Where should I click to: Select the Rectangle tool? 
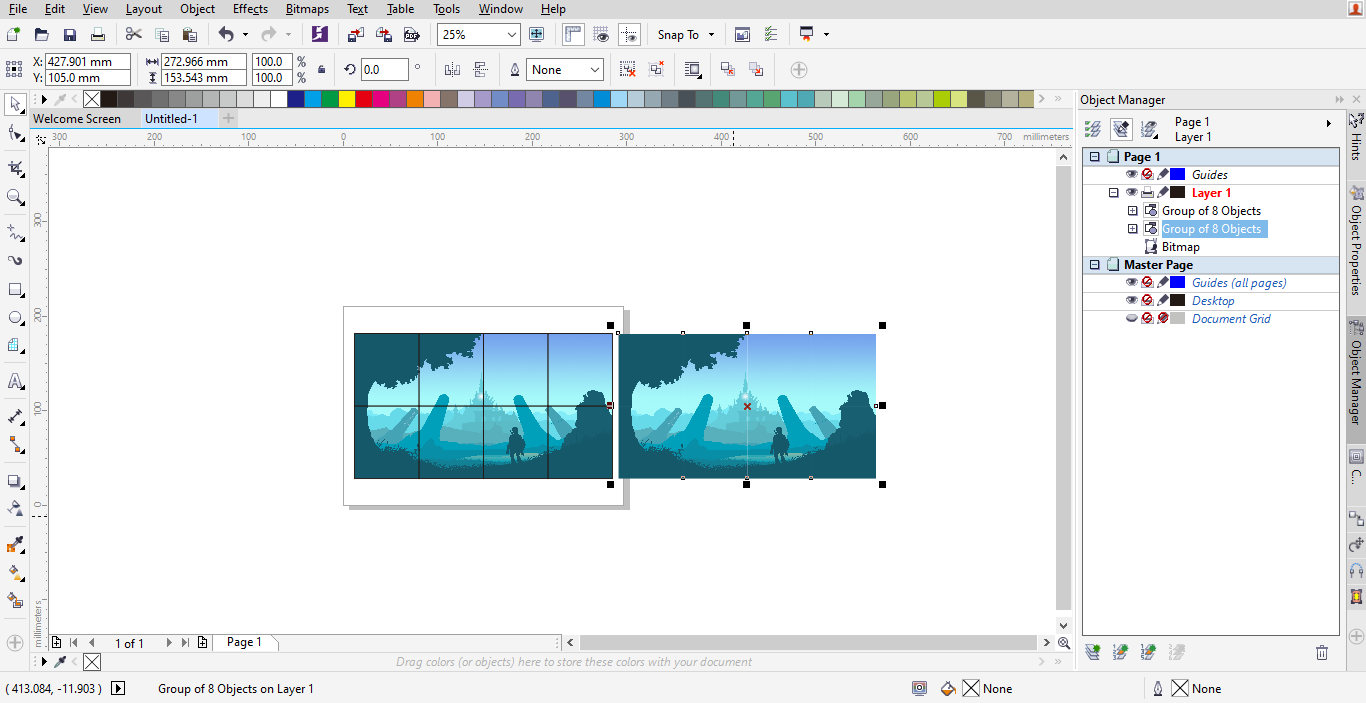15,290
